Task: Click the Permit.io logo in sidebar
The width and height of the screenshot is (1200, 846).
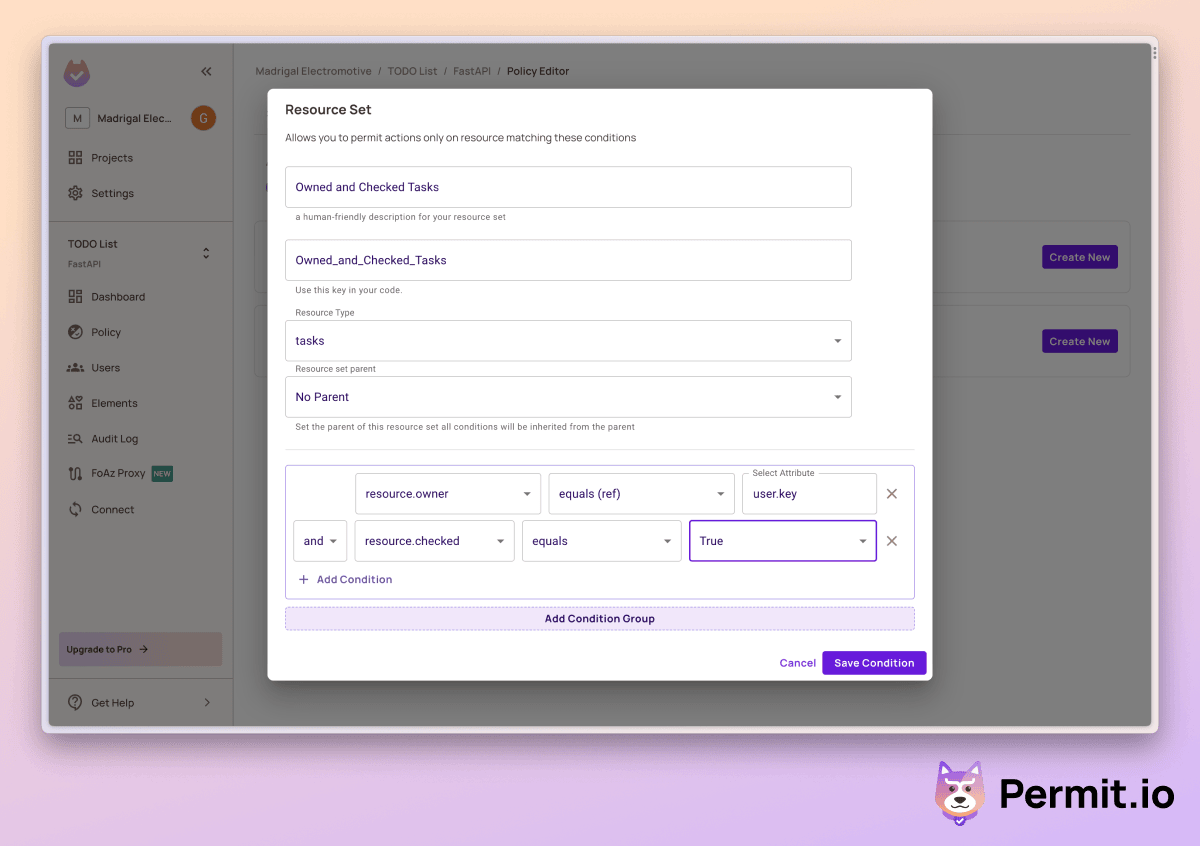Action: 77,73
